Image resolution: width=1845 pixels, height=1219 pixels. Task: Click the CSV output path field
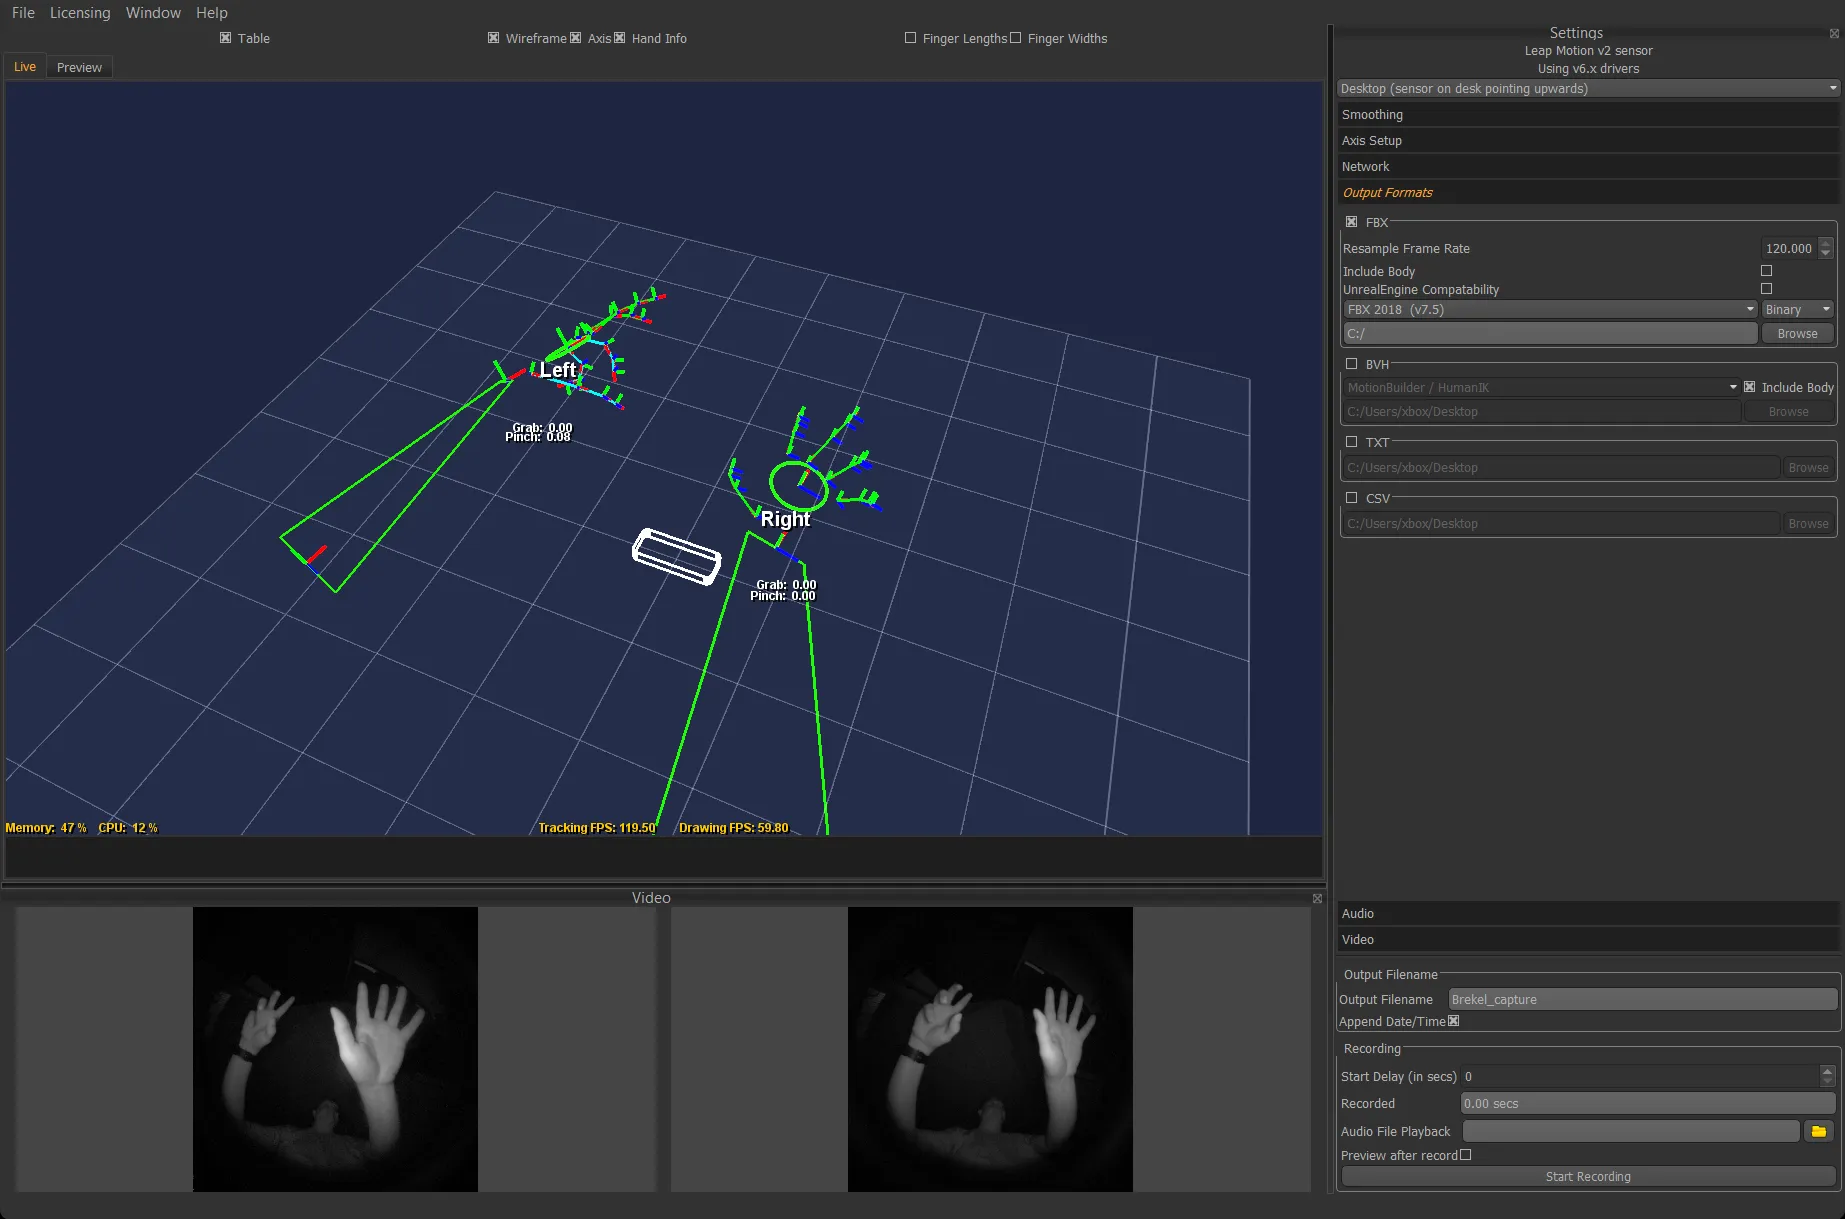pyautogui.click(x=1560, y=524)
